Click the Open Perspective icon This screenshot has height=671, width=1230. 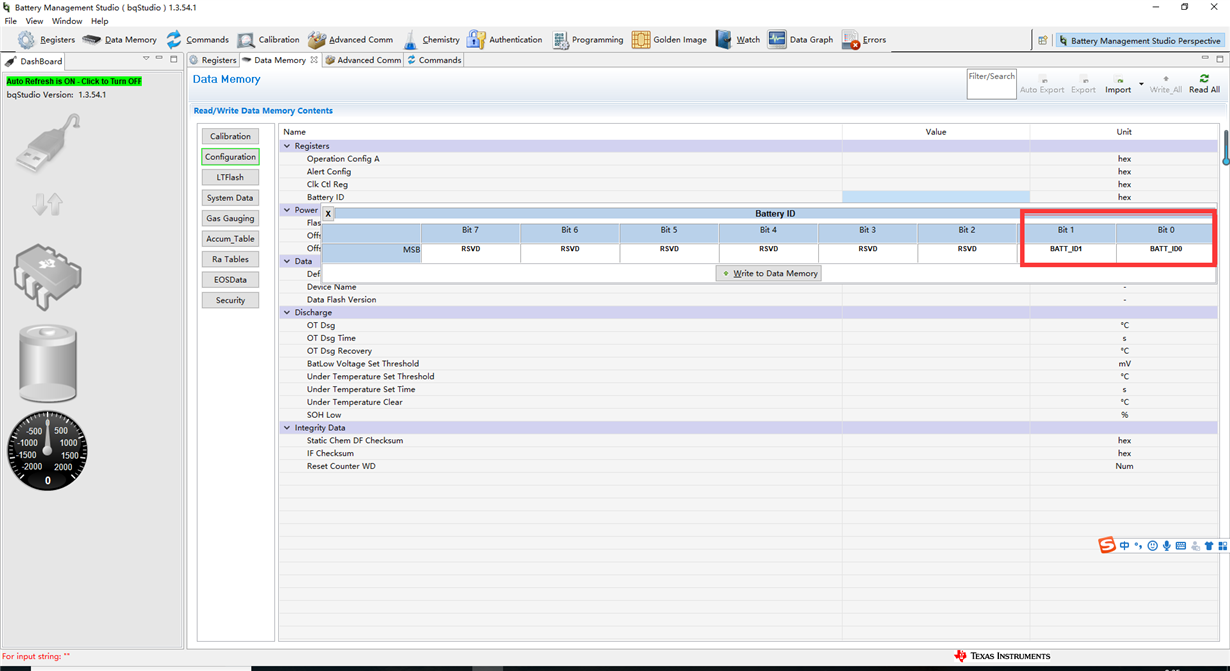[x=1043, y=41]
